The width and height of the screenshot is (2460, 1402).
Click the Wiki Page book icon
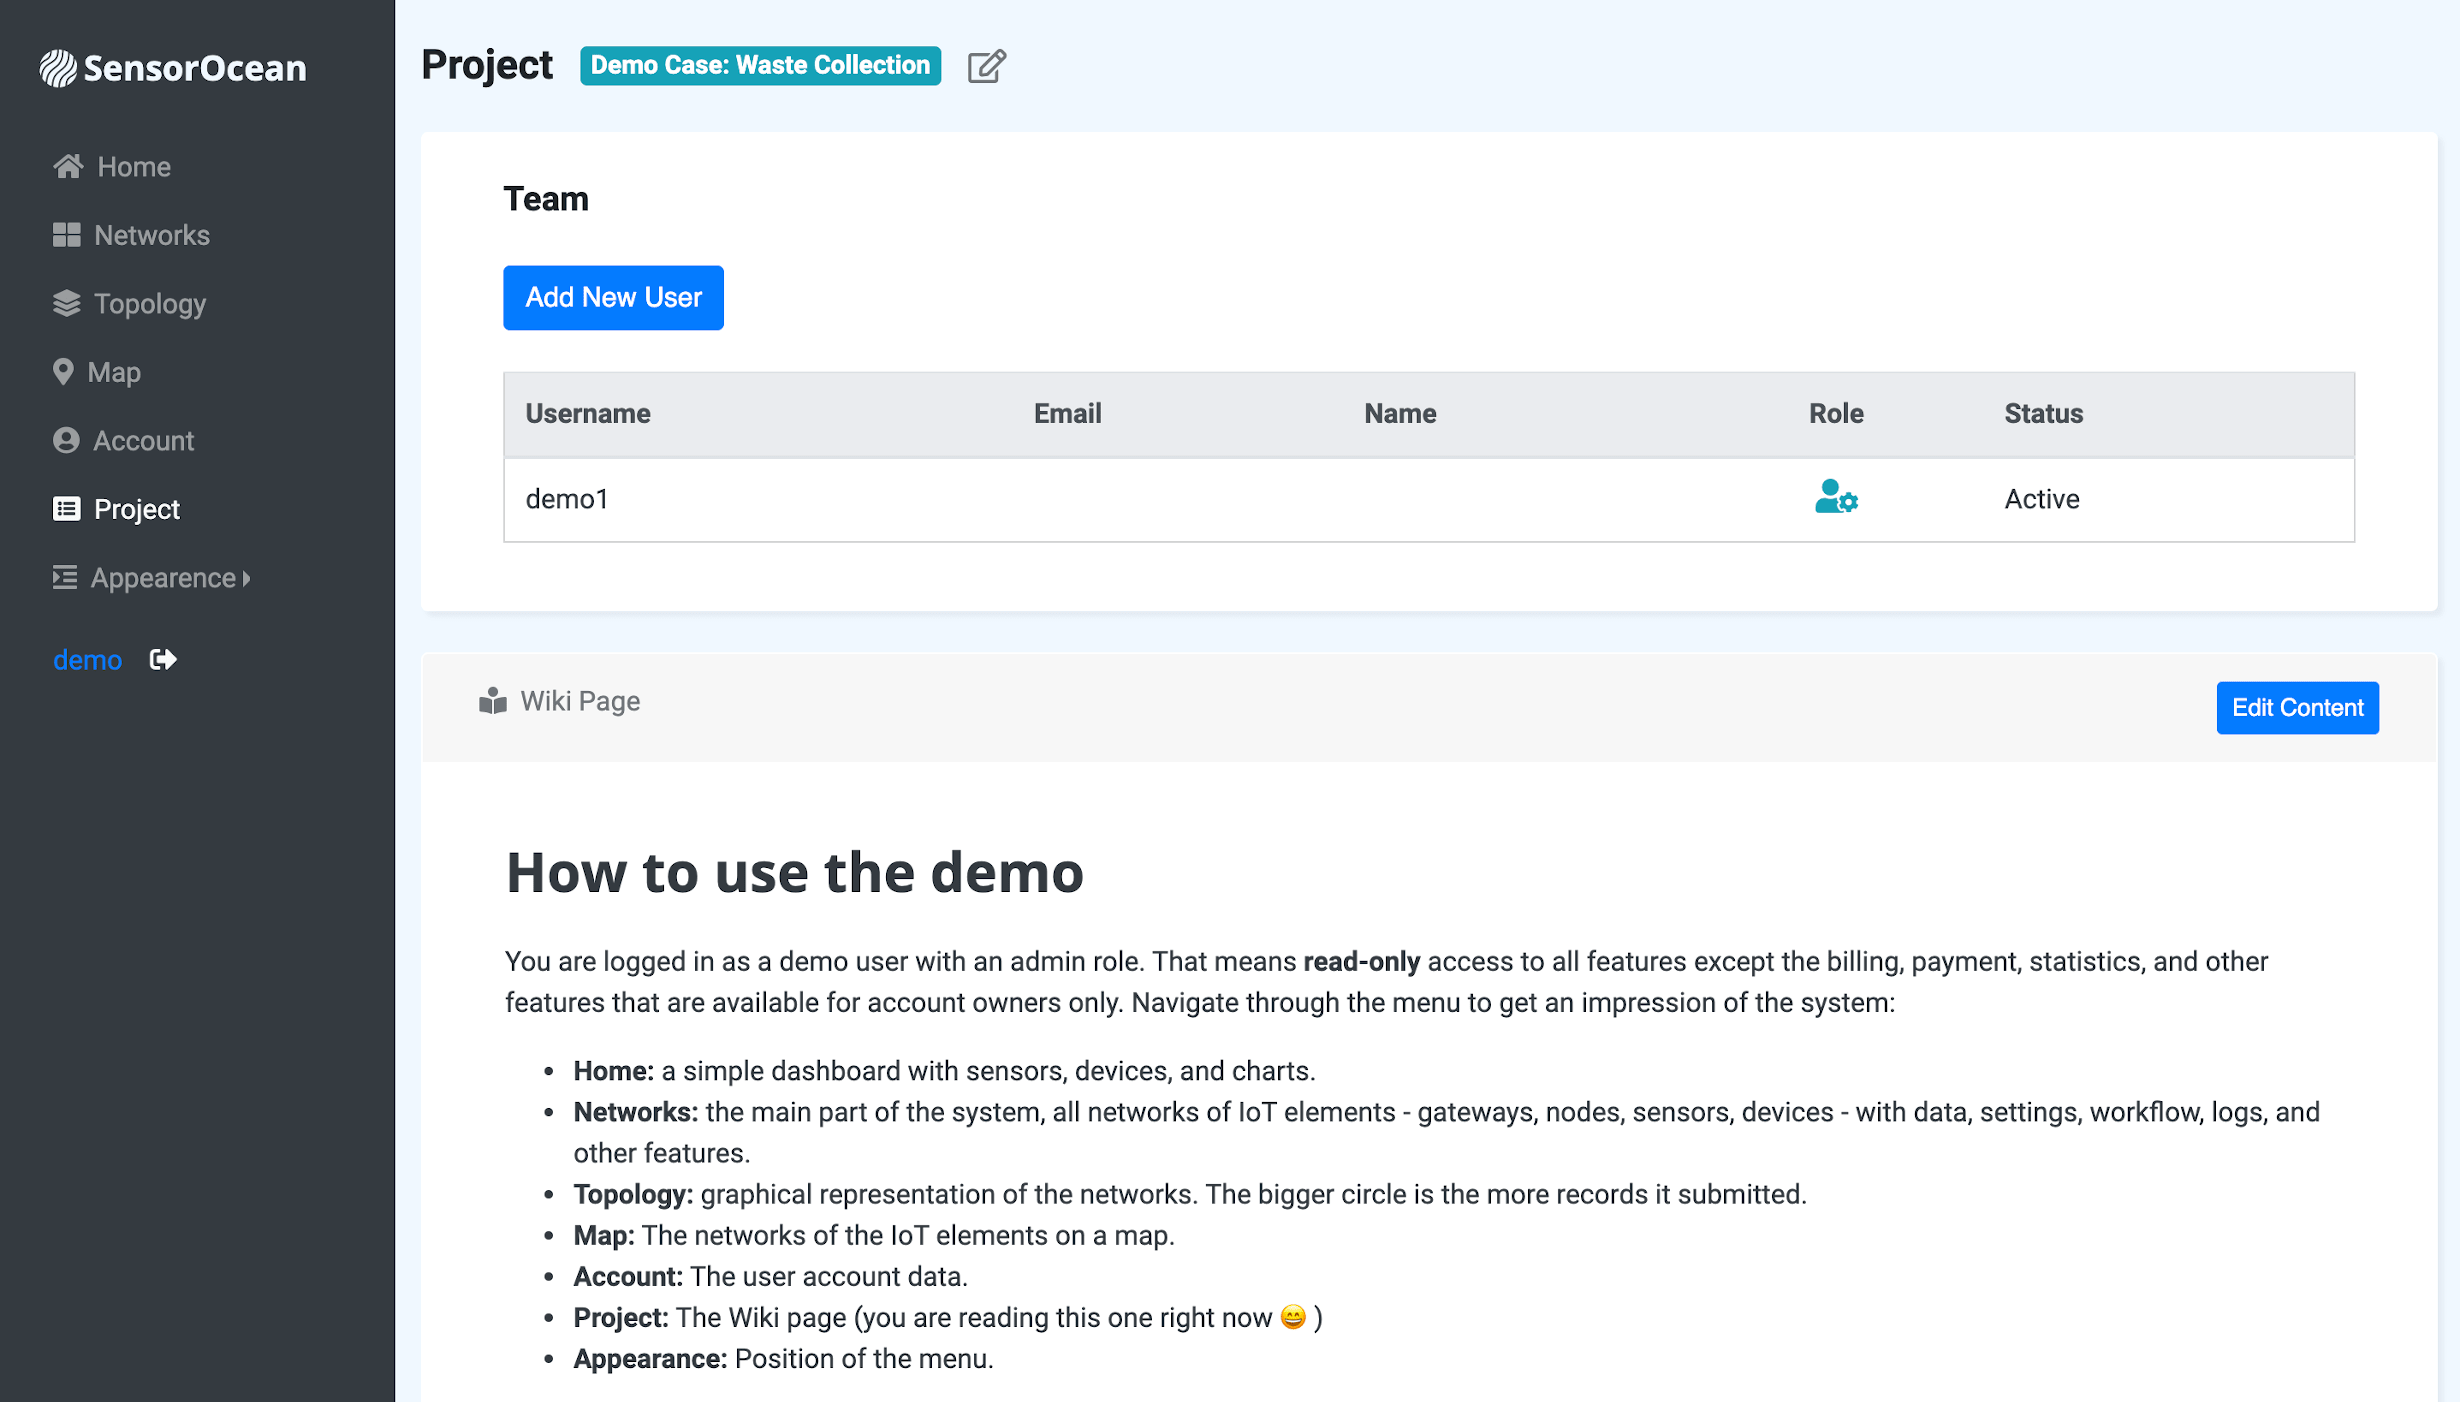coord(492,701)
